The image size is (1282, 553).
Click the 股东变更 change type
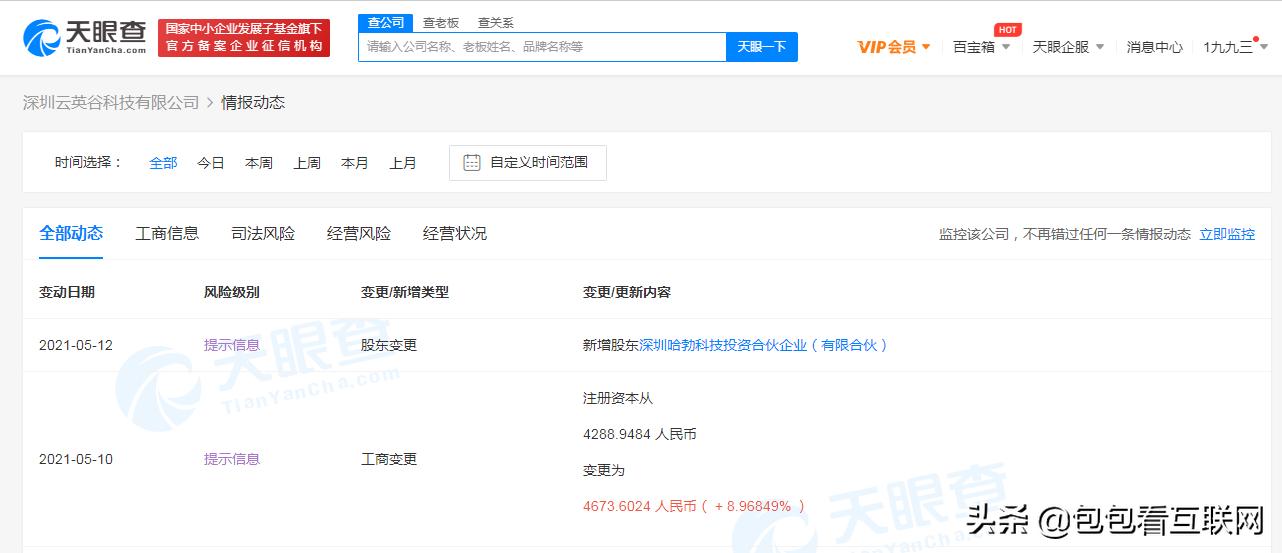pos(389,345)
